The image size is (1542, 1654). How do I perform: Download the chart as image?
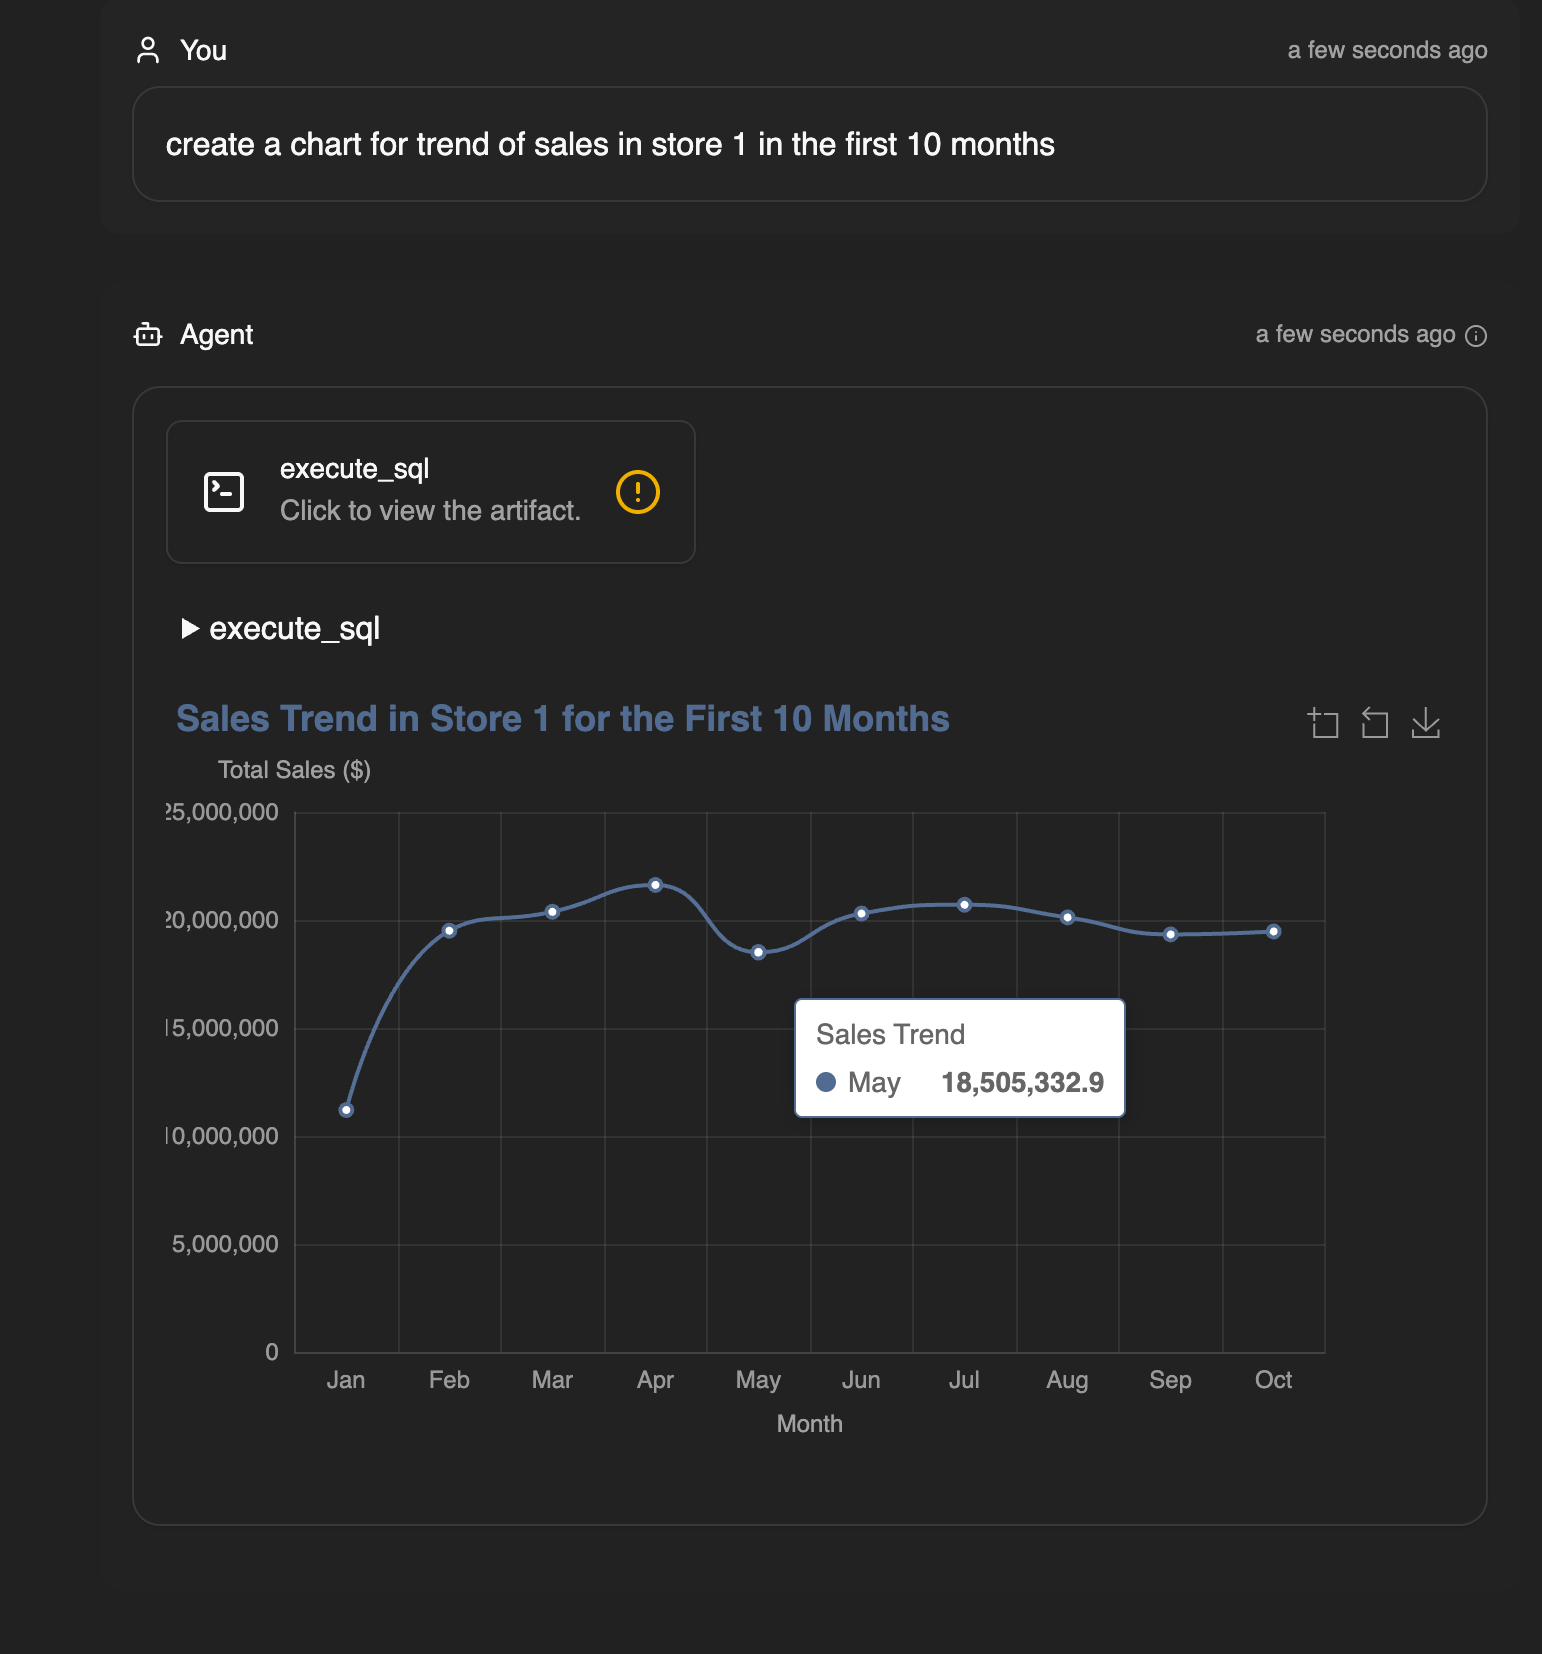tap(1426, 722)
